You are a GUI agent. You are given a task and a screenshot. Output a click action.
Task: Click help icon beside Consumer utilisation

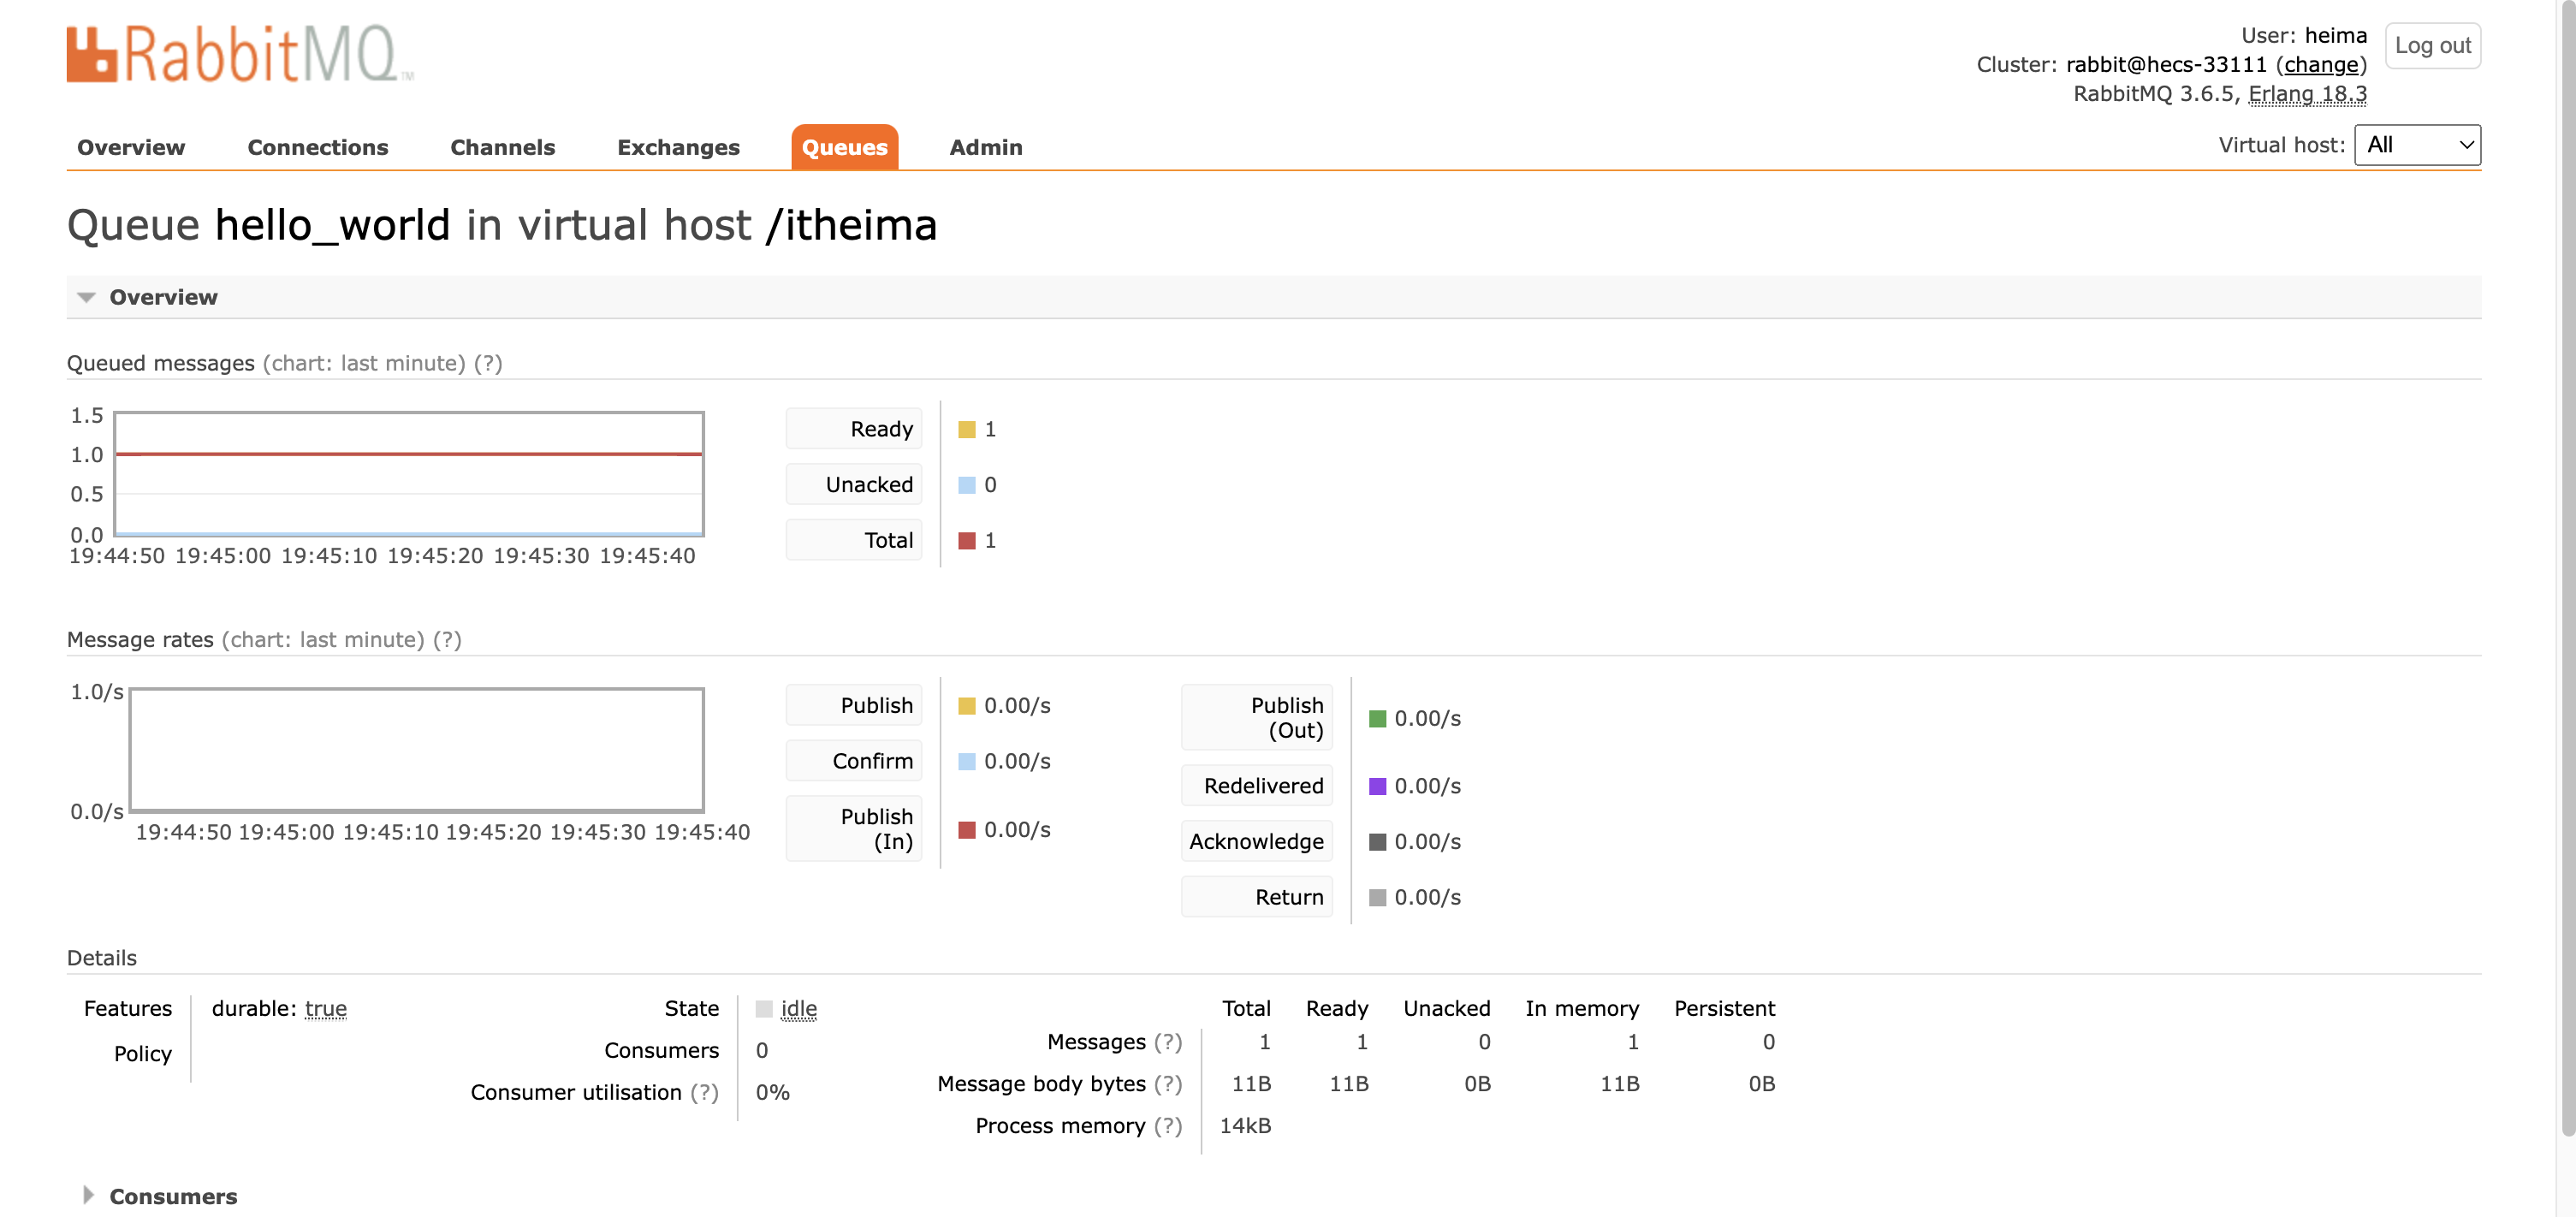click(704, 1092)
